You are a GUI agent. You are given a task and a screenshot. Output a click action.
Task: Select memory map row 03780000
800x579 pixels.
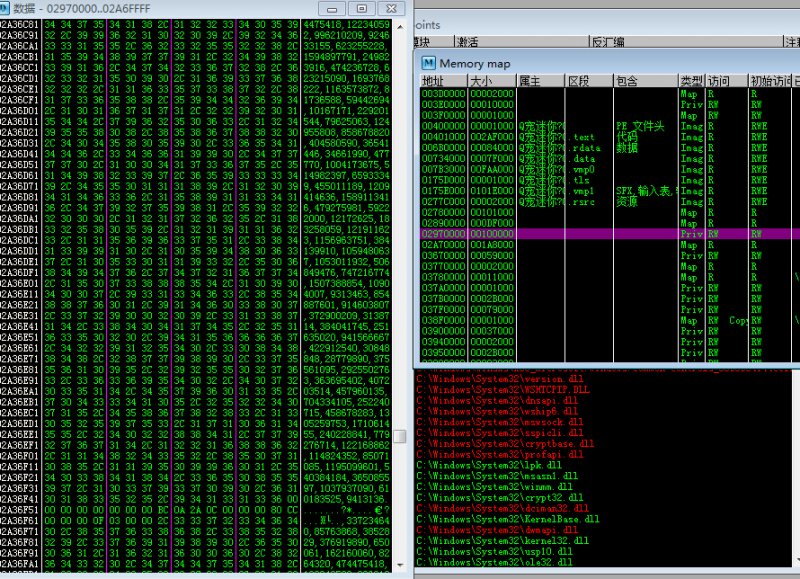pos(610,277)
